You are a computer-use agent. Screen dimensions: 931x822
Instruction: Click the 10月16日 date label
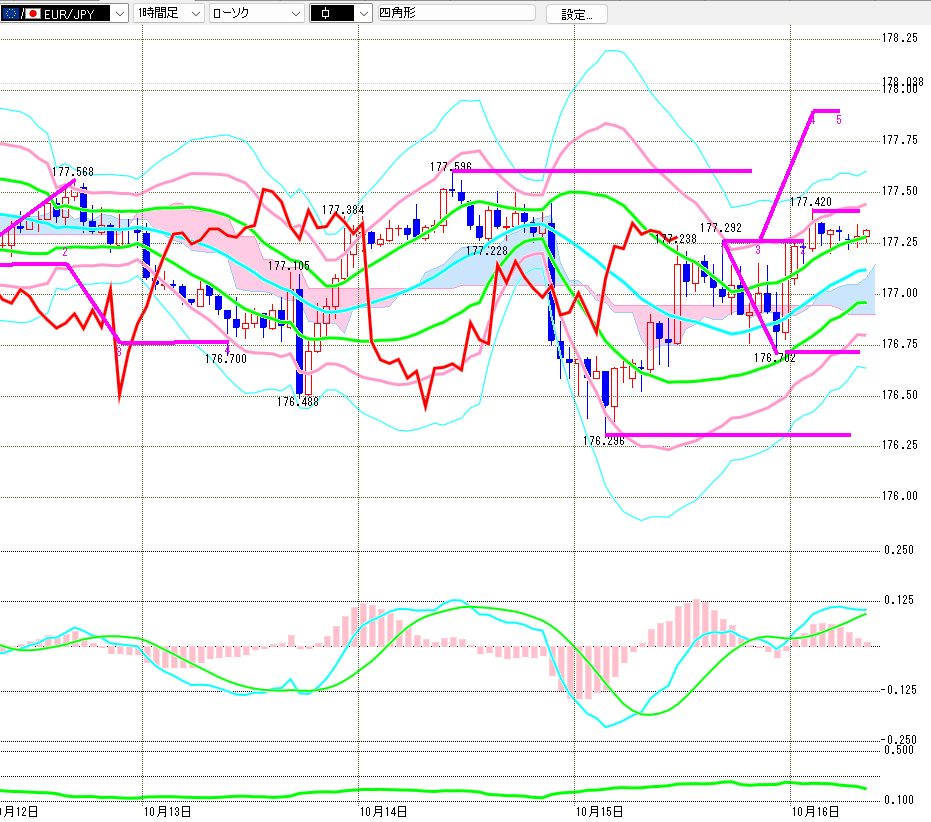(x=816, y=811)
